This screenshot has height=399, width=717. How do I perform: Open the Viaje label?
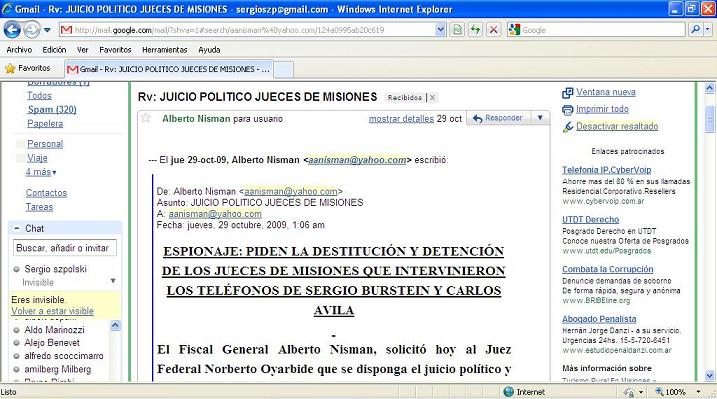37,158
